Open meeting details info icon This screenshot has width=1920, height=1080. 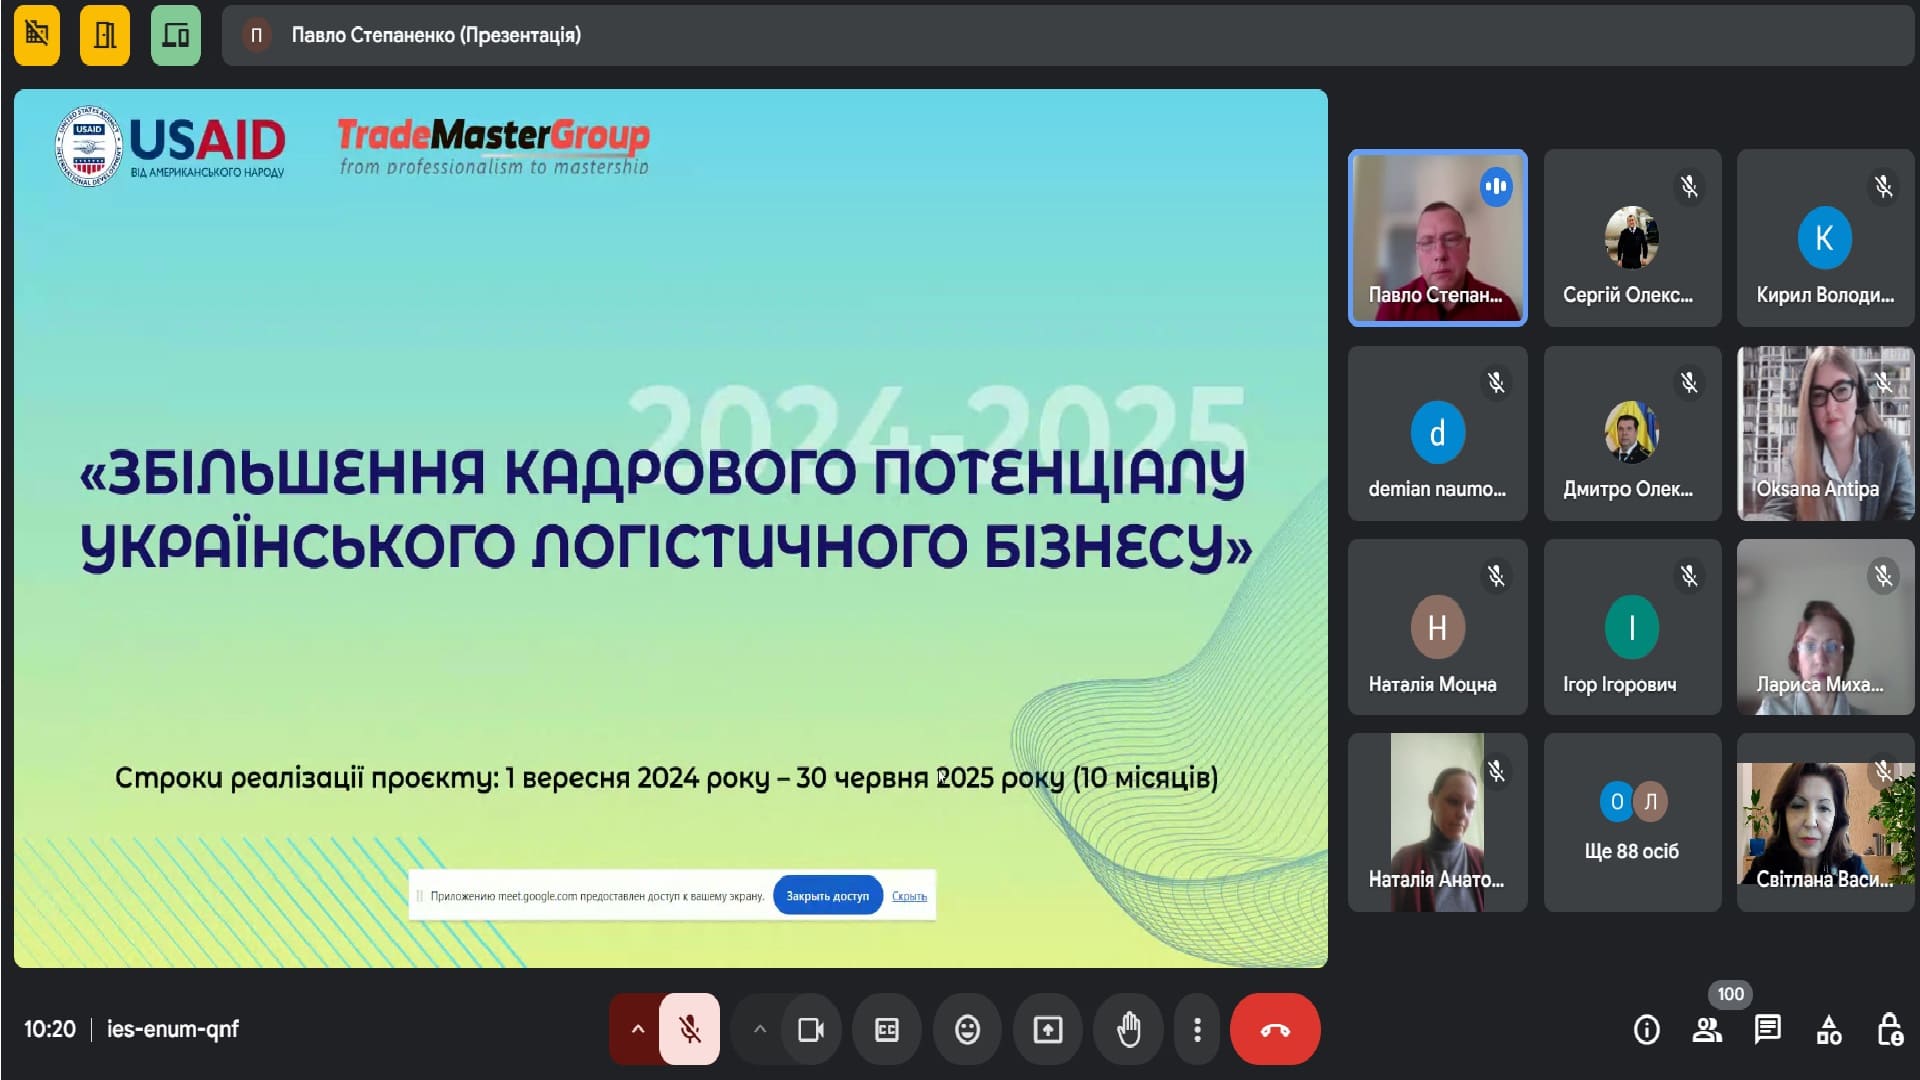pos(1646,1030)
